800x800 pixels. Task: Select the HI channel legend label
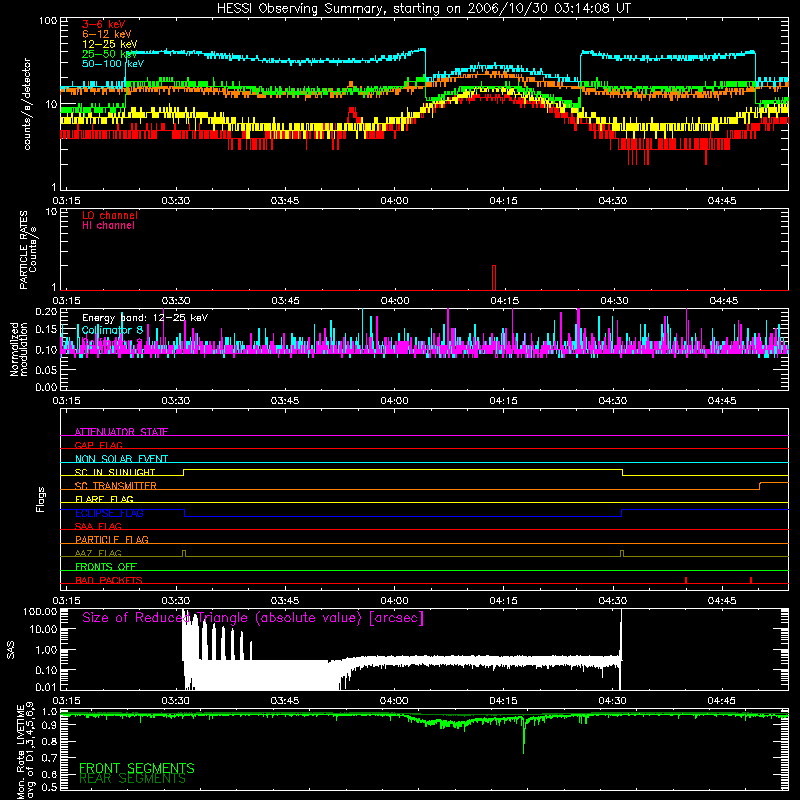point(109,226)
